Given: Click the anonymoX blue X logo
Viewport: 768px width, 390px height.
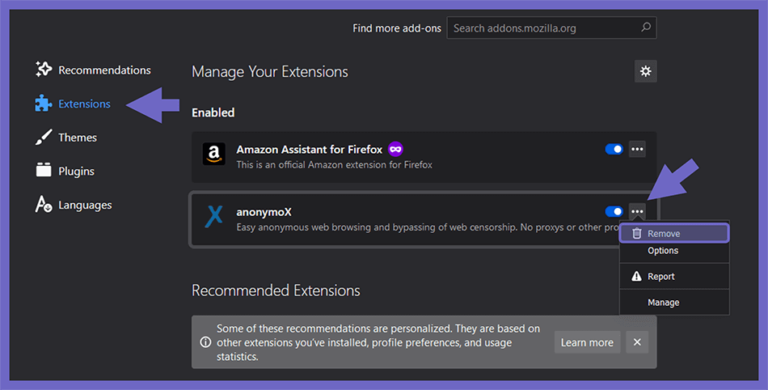Looking at the screenshot, I should pyautogui.click(x=214, y=217).
